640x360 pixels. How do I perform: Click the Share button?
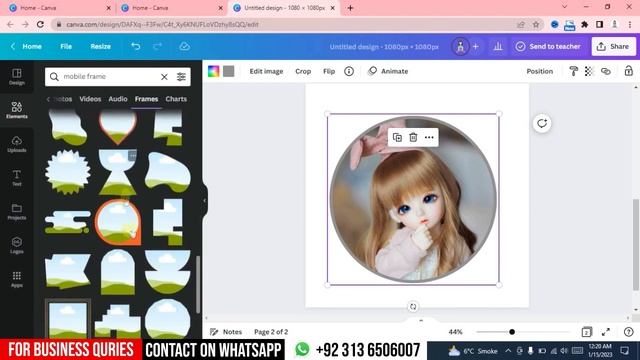[613, 47]
